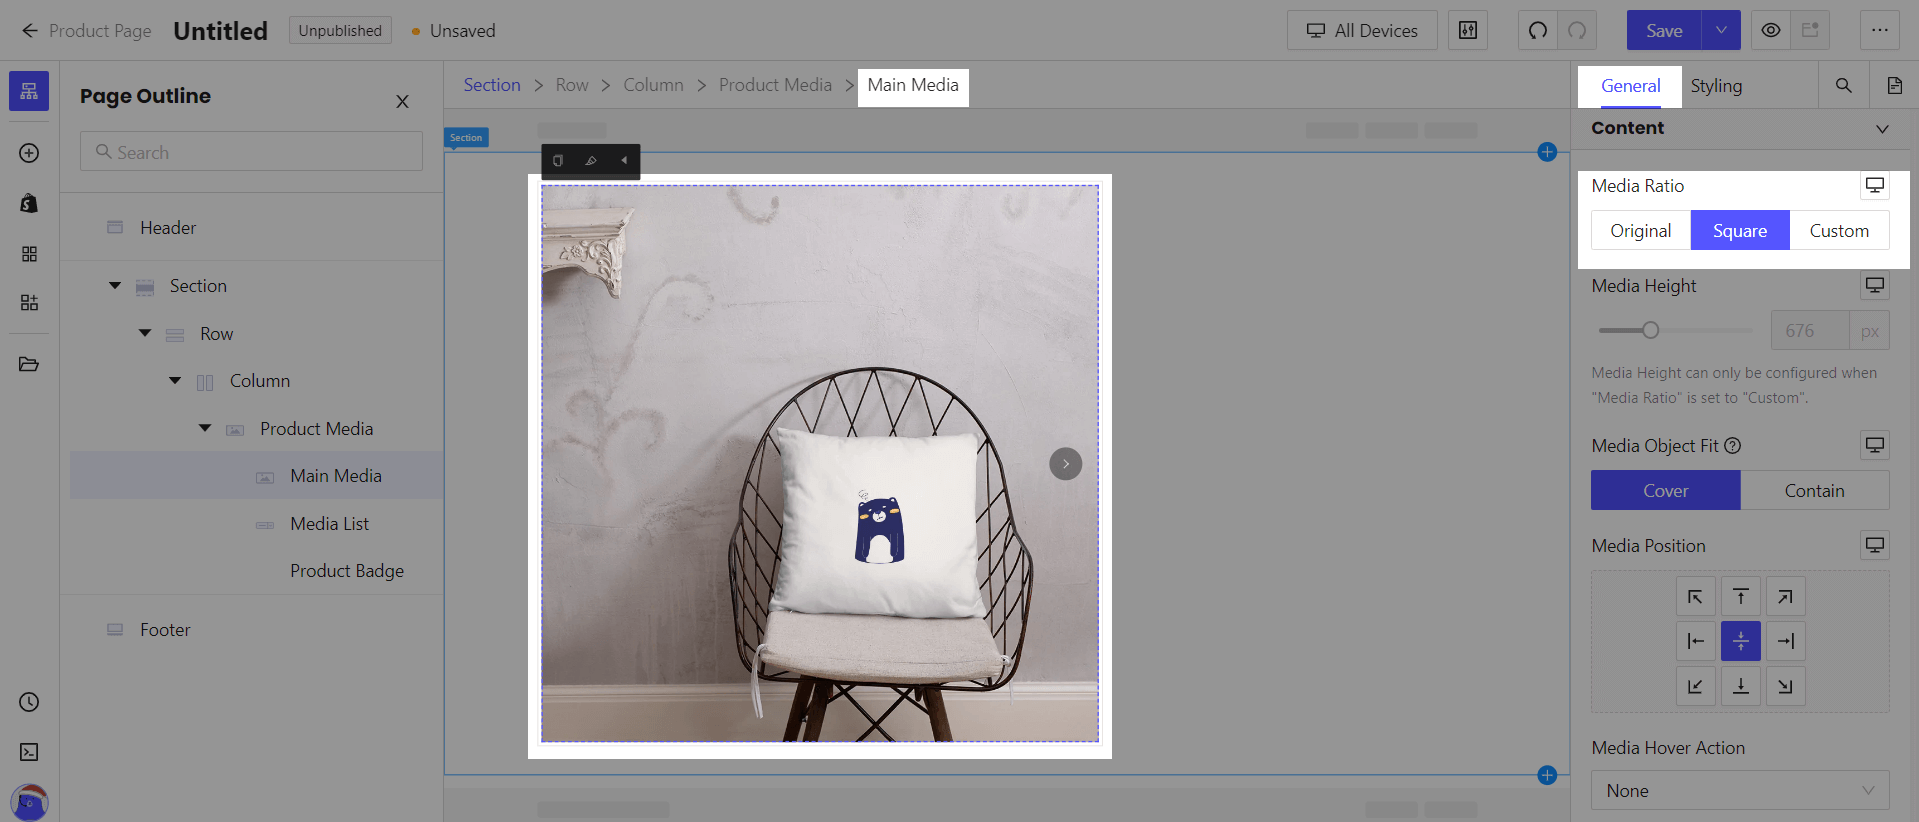Preview page with the eye icon

tap(1771, 30)
